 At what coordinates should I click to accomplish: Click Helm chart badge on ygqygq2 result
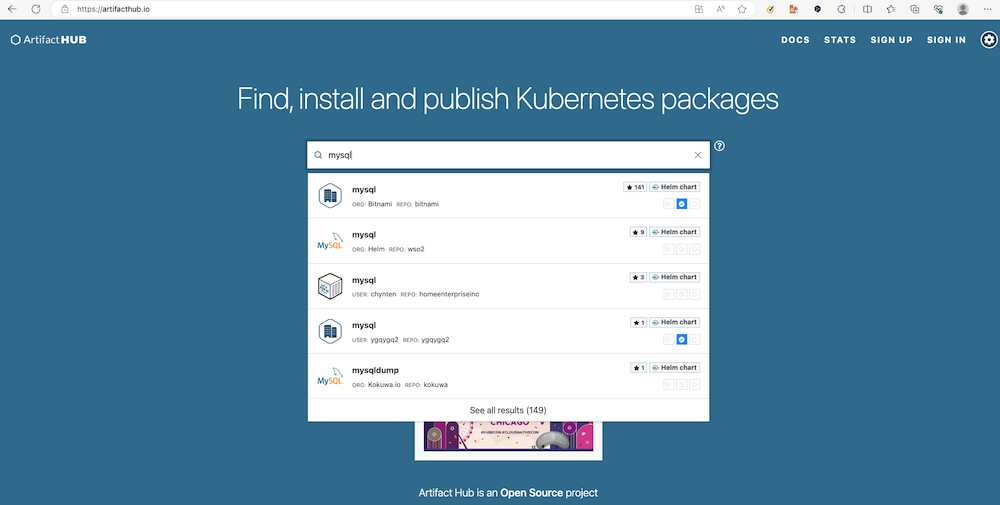click(674, 323)
